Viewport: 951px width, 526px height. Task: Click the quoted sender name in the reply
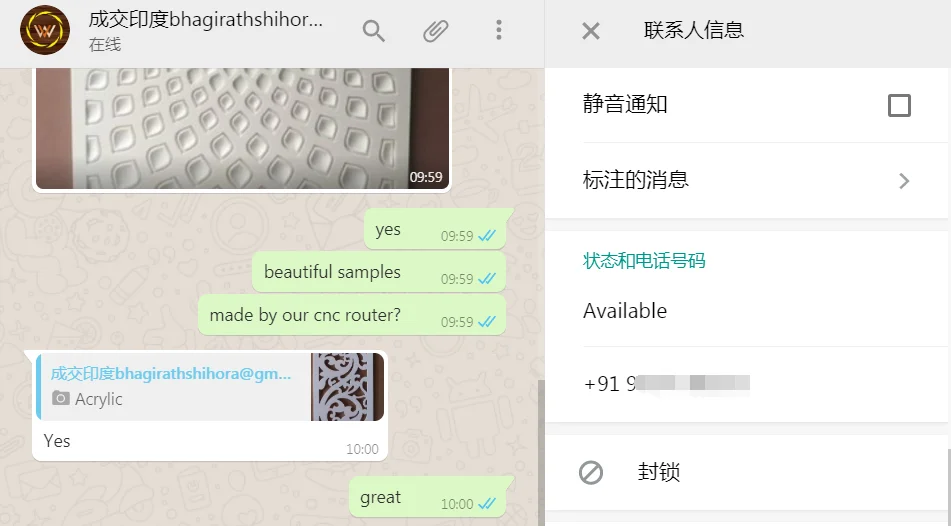[170, 374]
